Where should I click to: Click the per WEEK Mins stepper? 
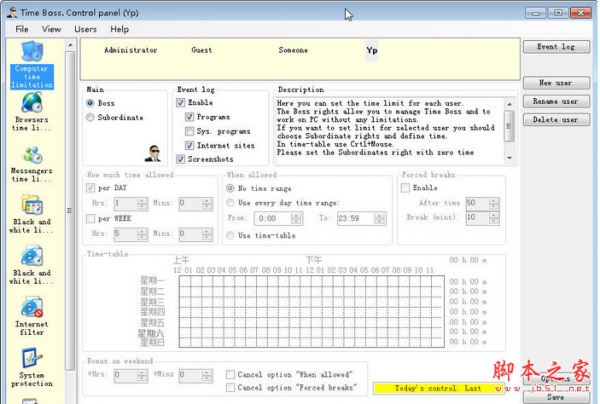coord(207,234)
